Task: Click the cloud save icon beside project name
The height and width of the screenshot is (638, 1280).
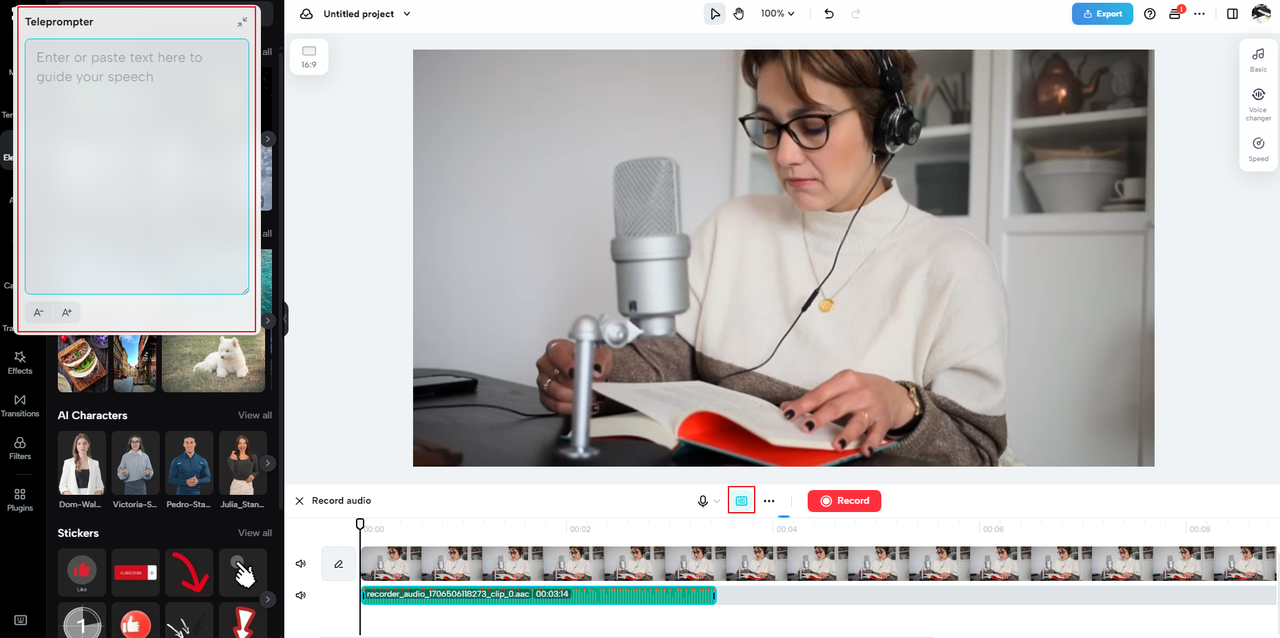Action: [306, 14]
